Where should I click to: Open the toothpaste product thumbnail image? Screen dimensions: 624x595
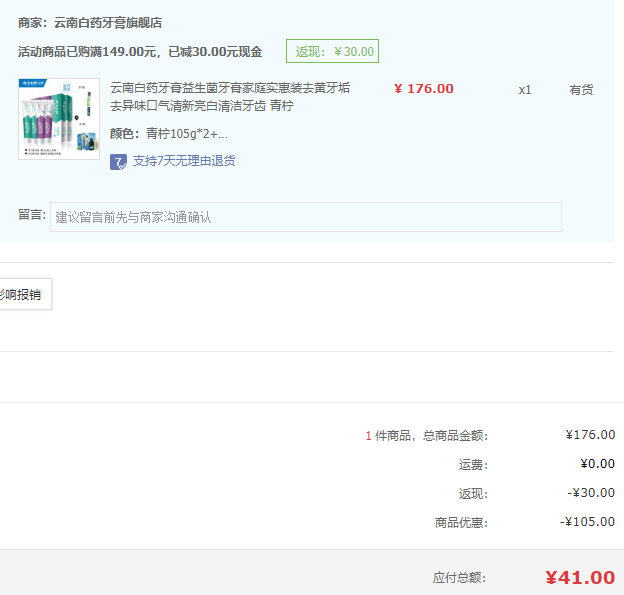click(x=59, y=119)
